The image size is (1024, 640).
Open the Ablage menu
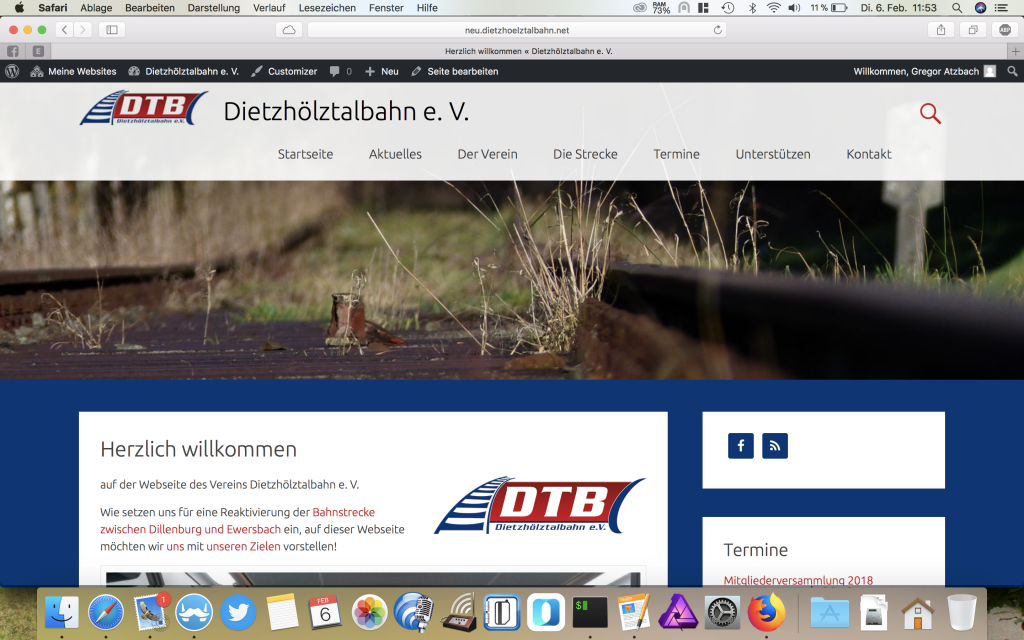coord(96,8)
